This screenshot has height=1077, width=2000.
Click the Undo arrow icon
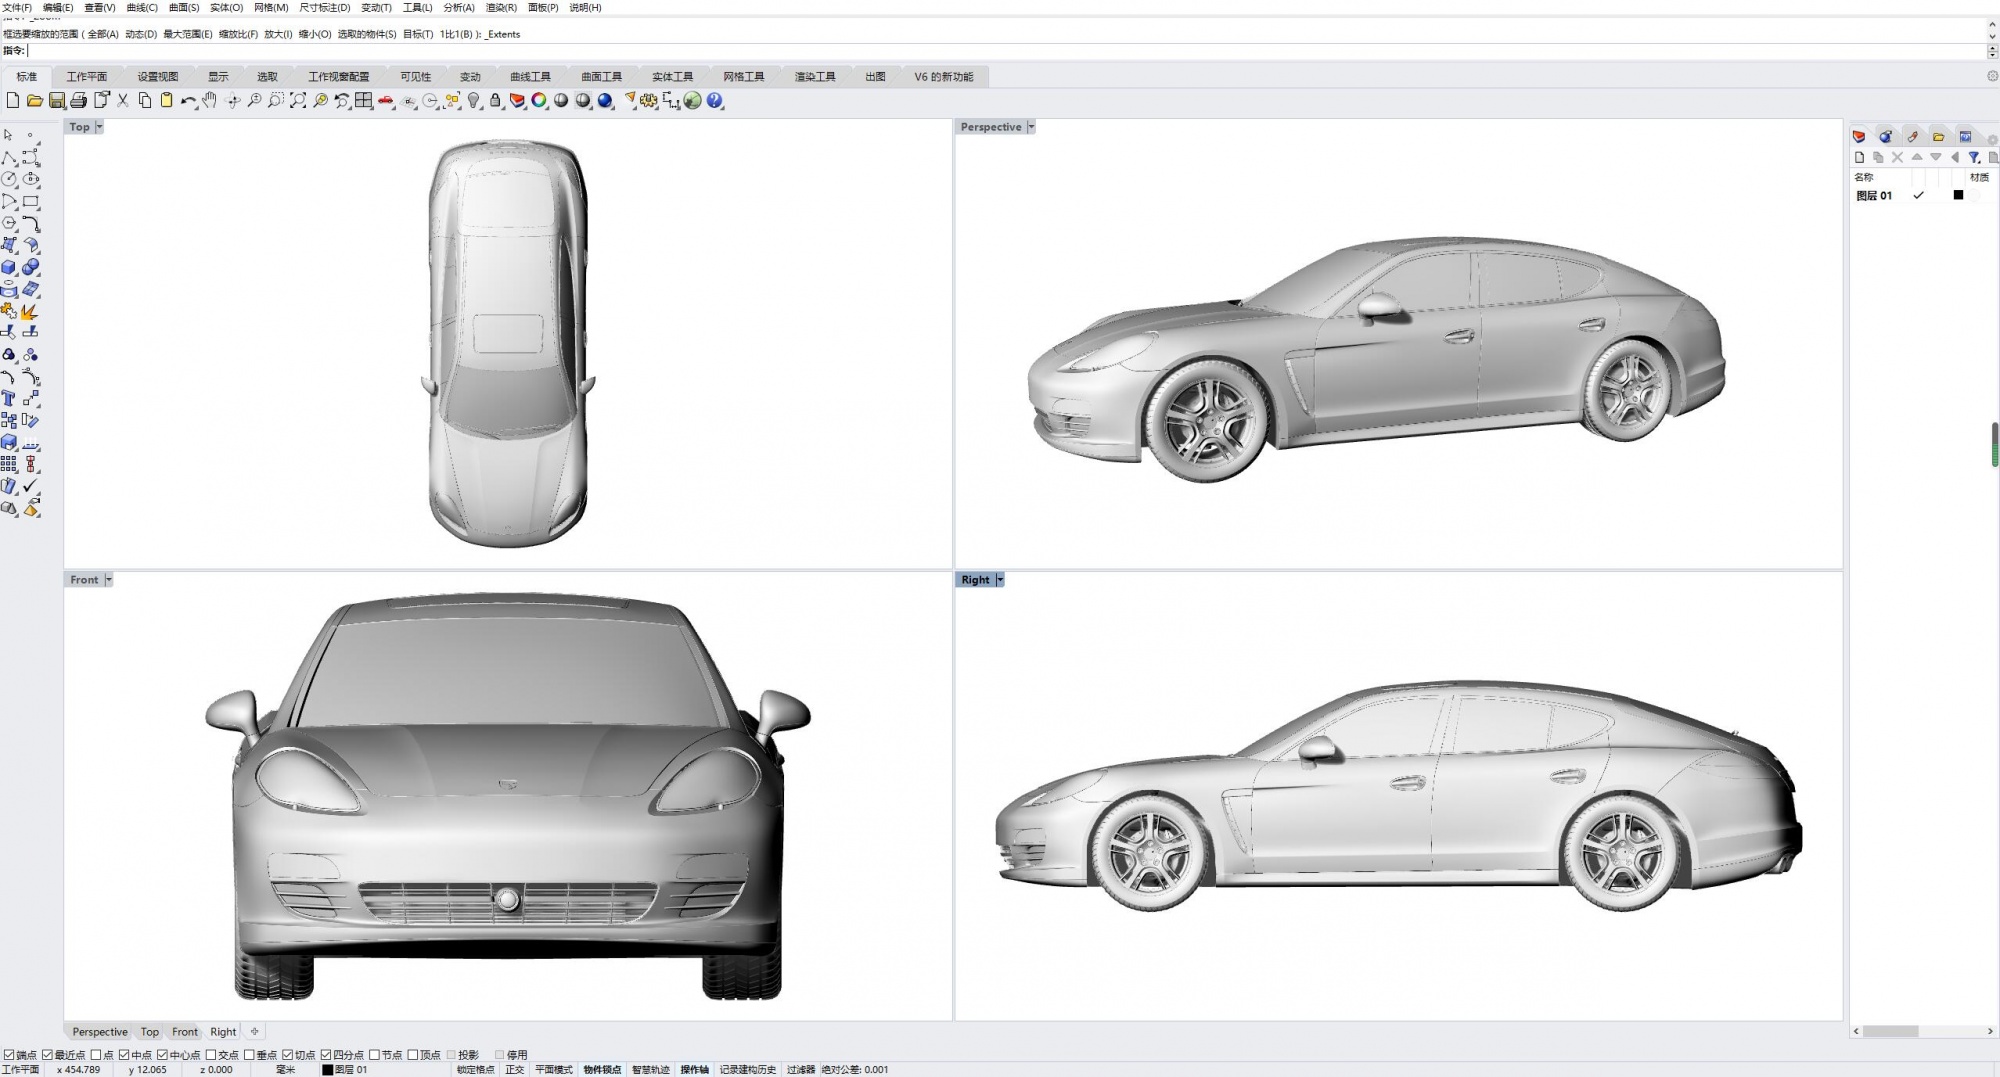188,100
